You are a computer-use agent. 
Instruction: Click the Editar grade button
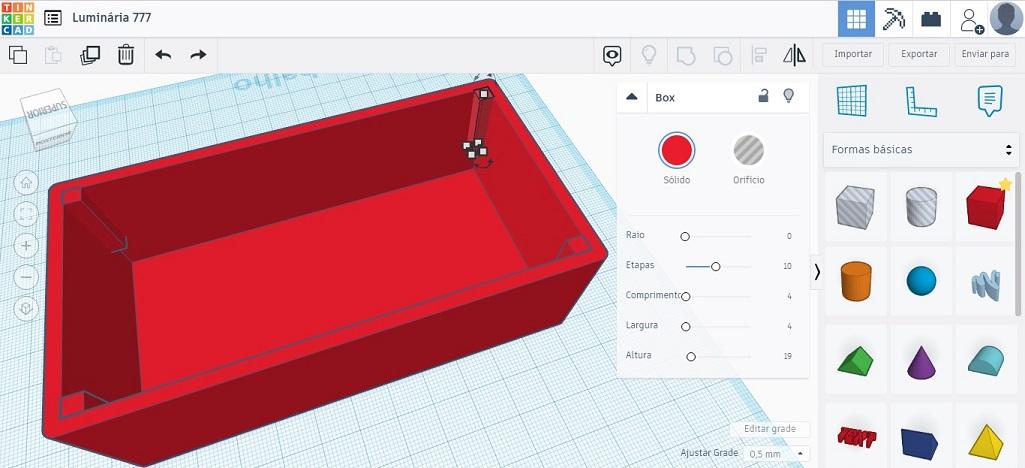[x=770, y=429]
